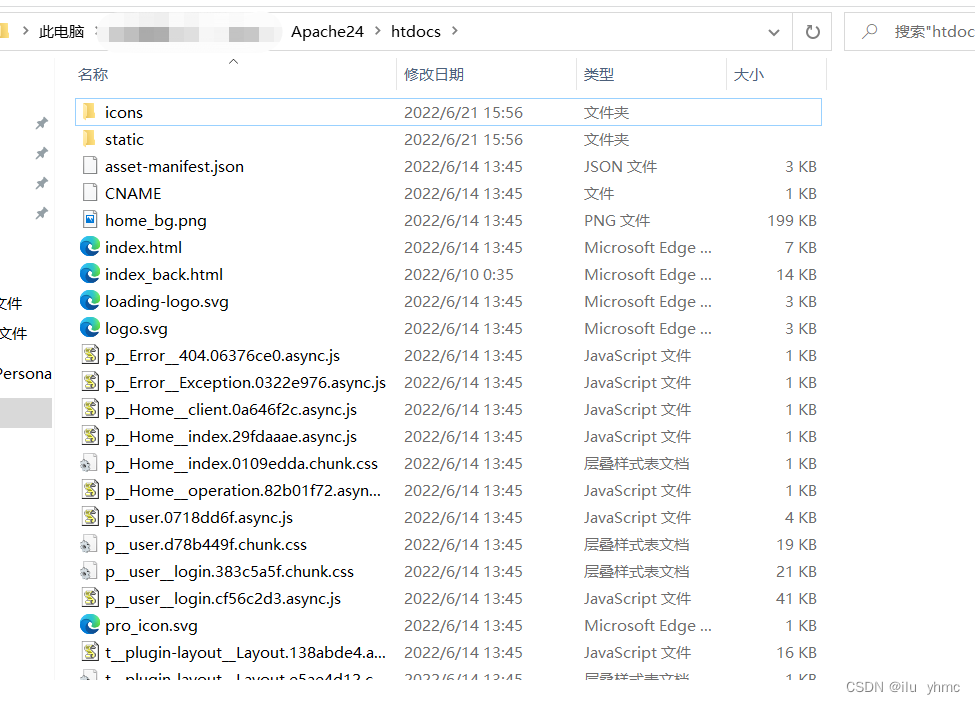This screenshot has height=704, width=975.
Task: Click the refresh button in address bar
Action: click(x=811, y=31)
